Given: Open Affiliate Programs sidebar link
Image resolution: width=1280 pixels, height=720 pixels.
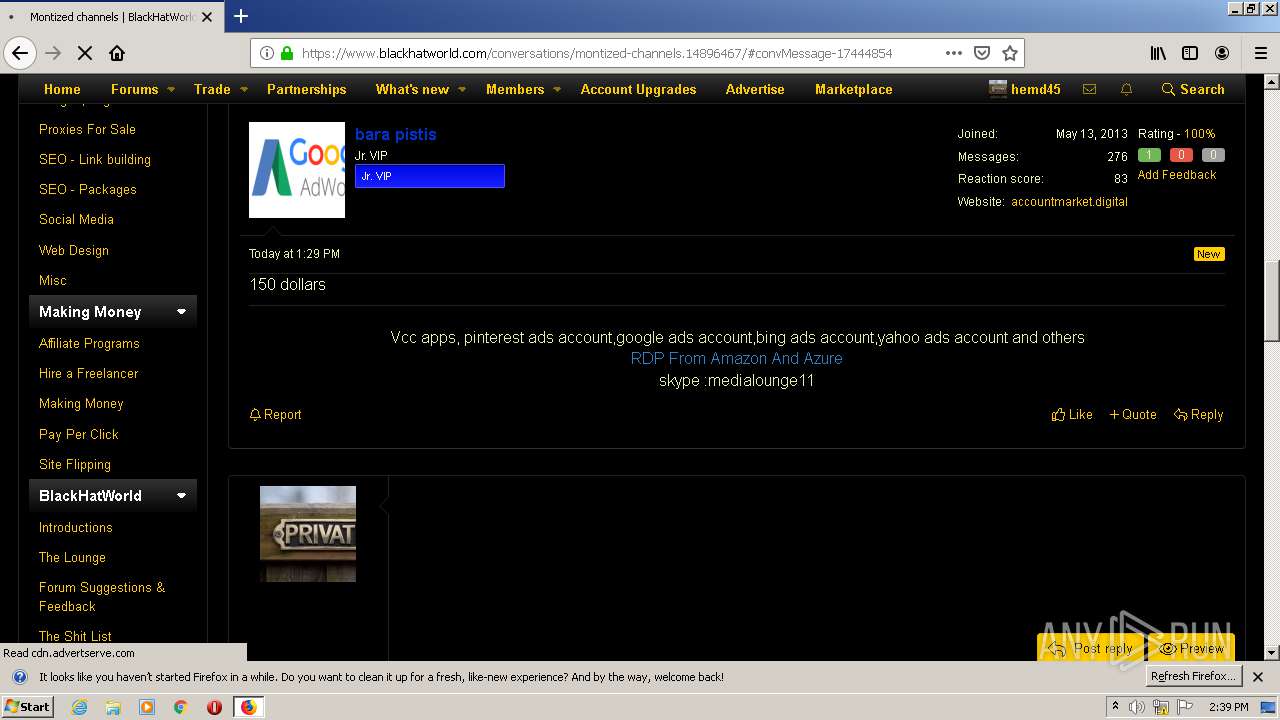Looking at the screenshot, I should 89,343.
